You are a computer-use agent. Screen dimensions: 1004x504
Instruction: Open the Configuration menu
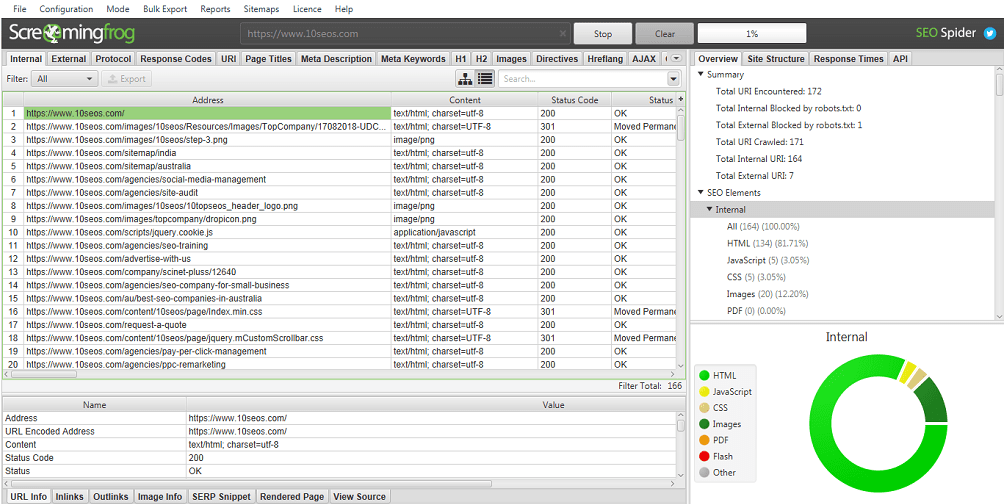pyautogui.click(x=66, y=9)
